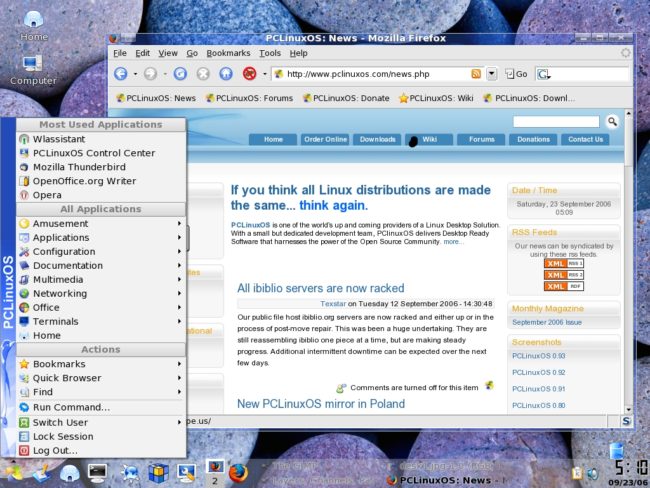The width and height of the screenshot is (650, 488).
Task: Open PCLinuxOS: Wiki bookmark toolbar link
Action: point(436,98)
